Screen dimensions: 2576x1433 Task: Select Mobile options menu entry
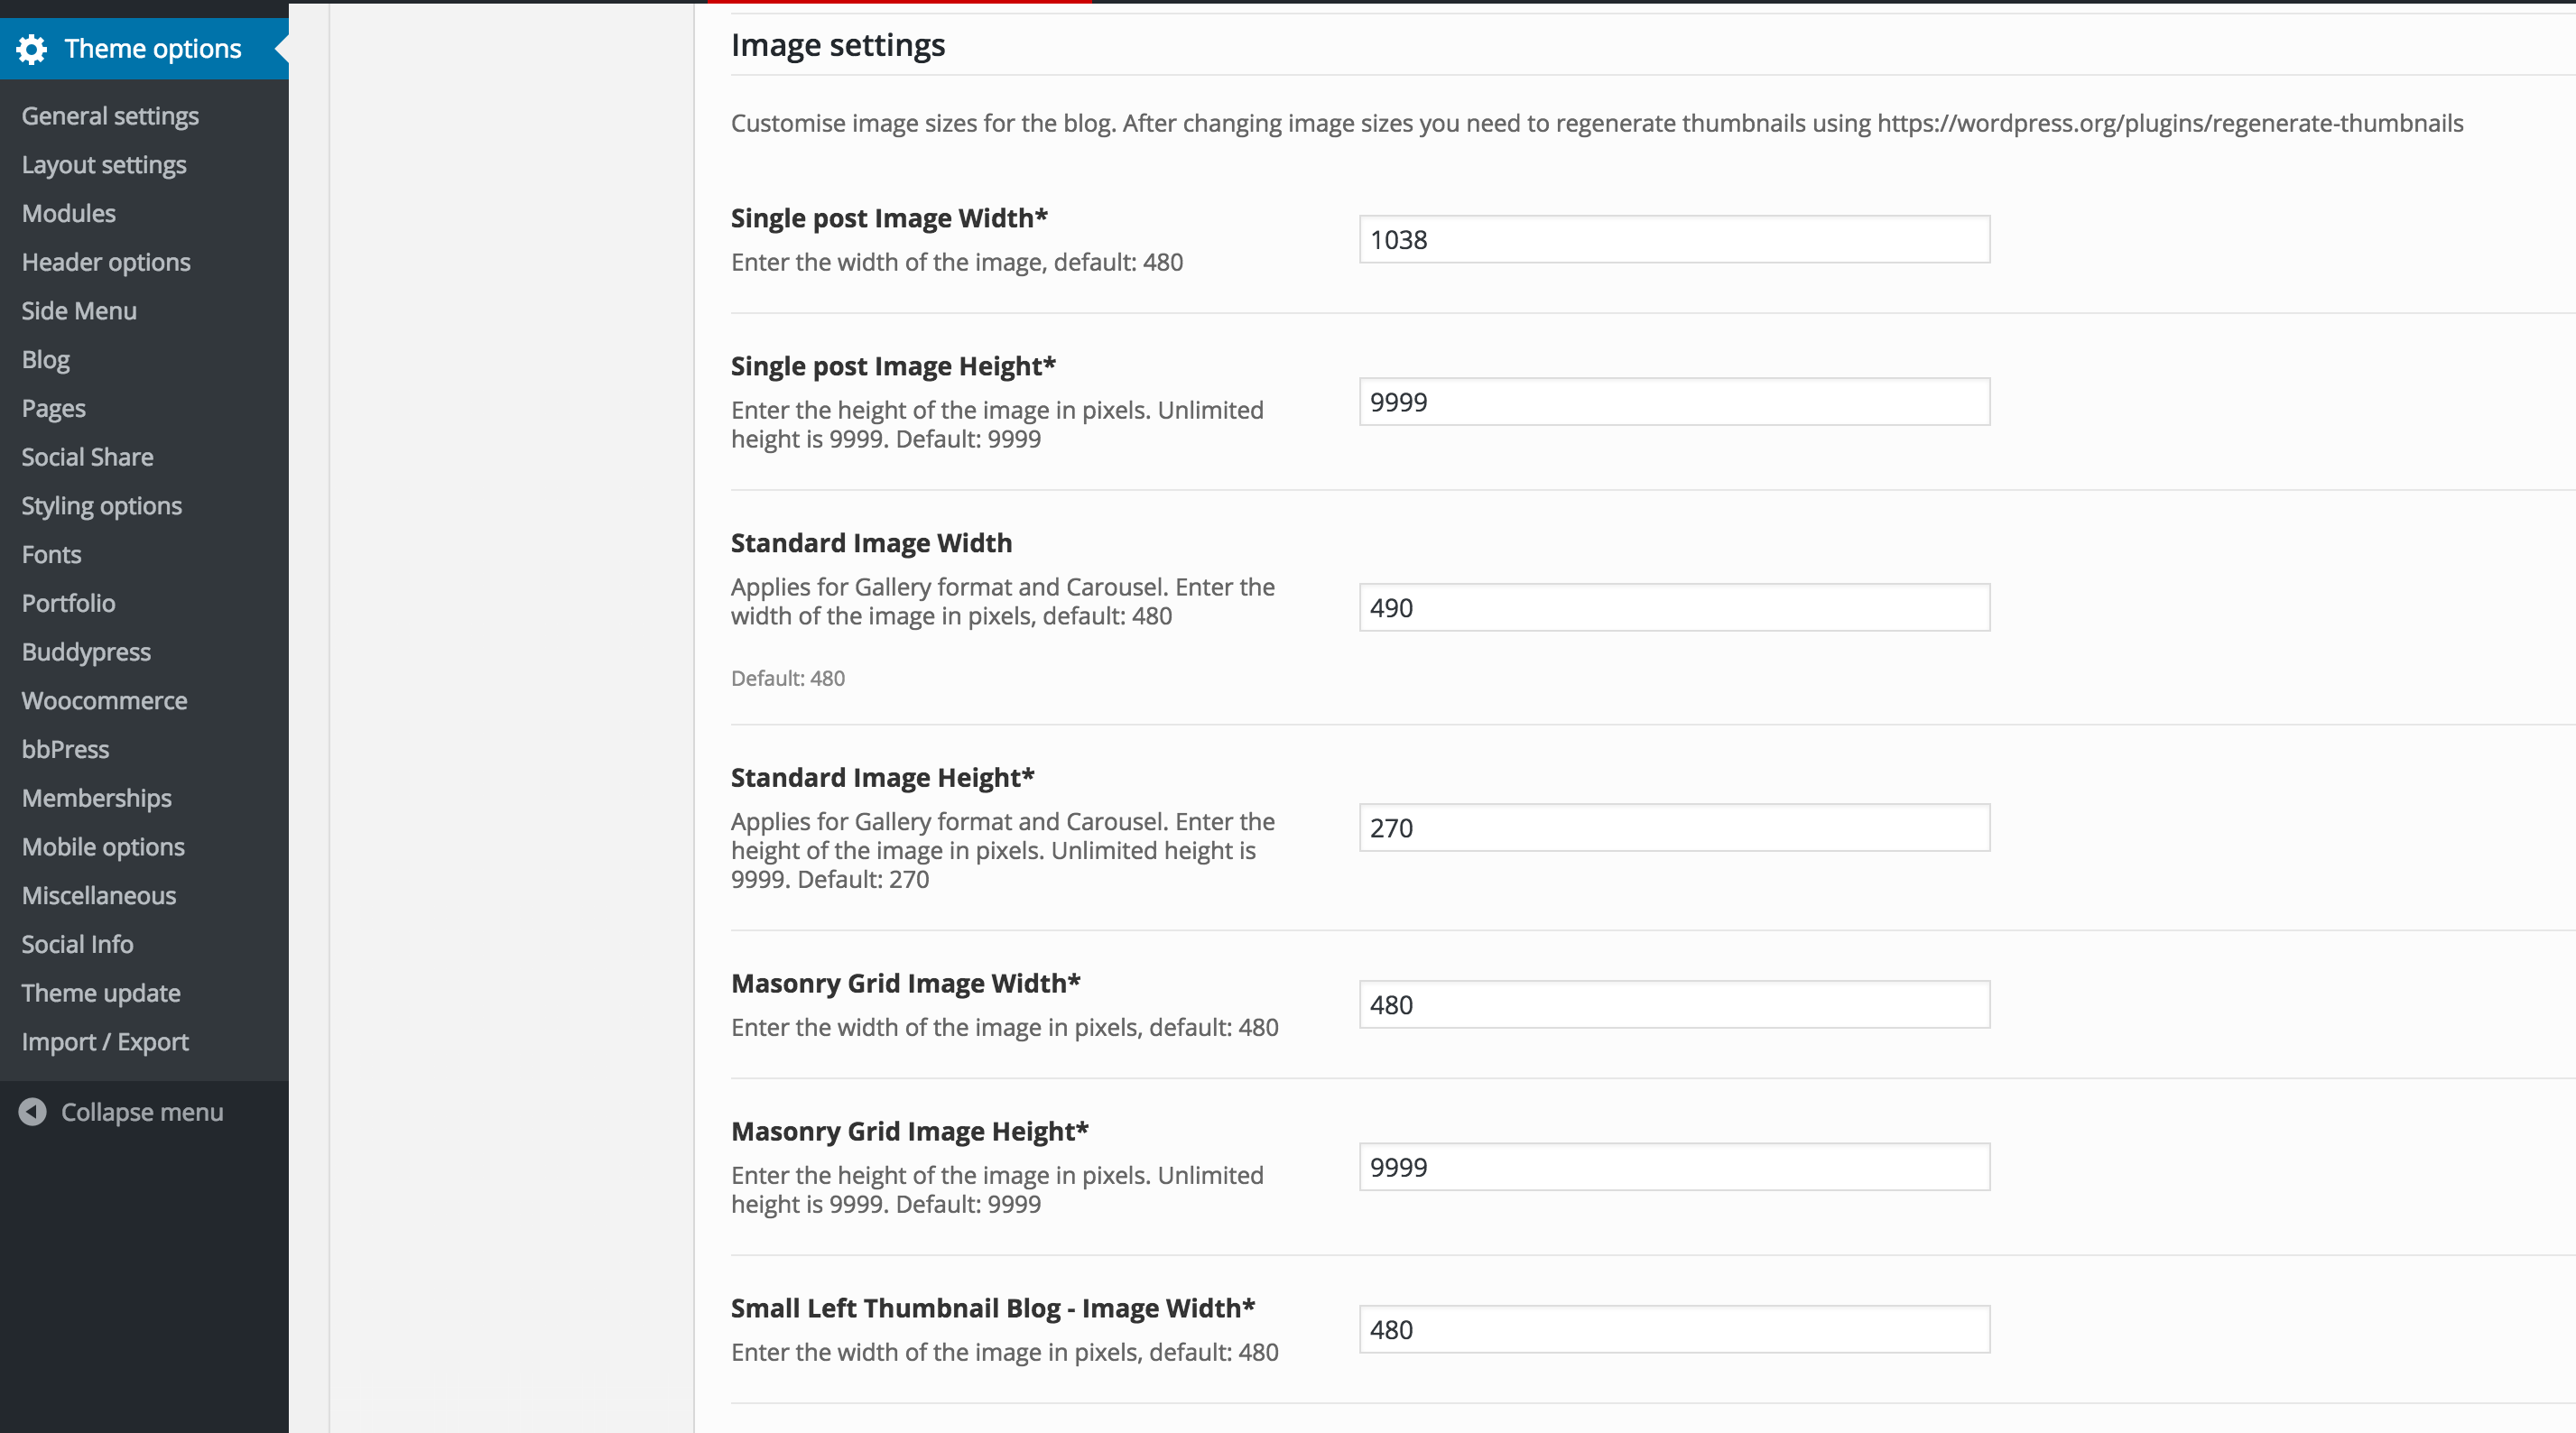pos(104,847)
